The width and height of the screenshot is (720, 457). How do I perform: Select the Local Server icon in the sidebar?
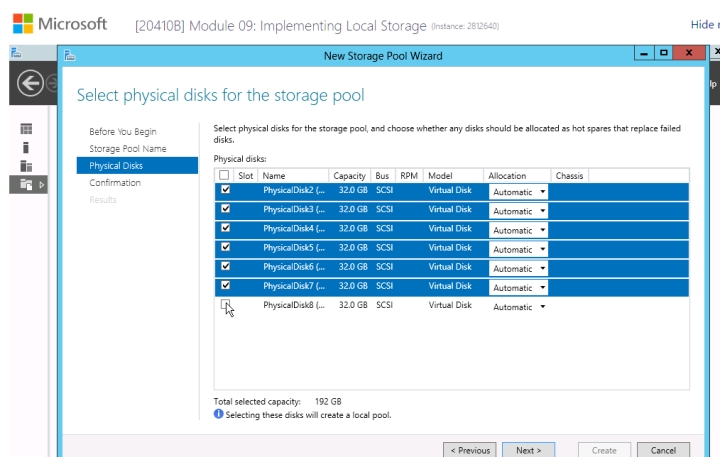[27, 147]
